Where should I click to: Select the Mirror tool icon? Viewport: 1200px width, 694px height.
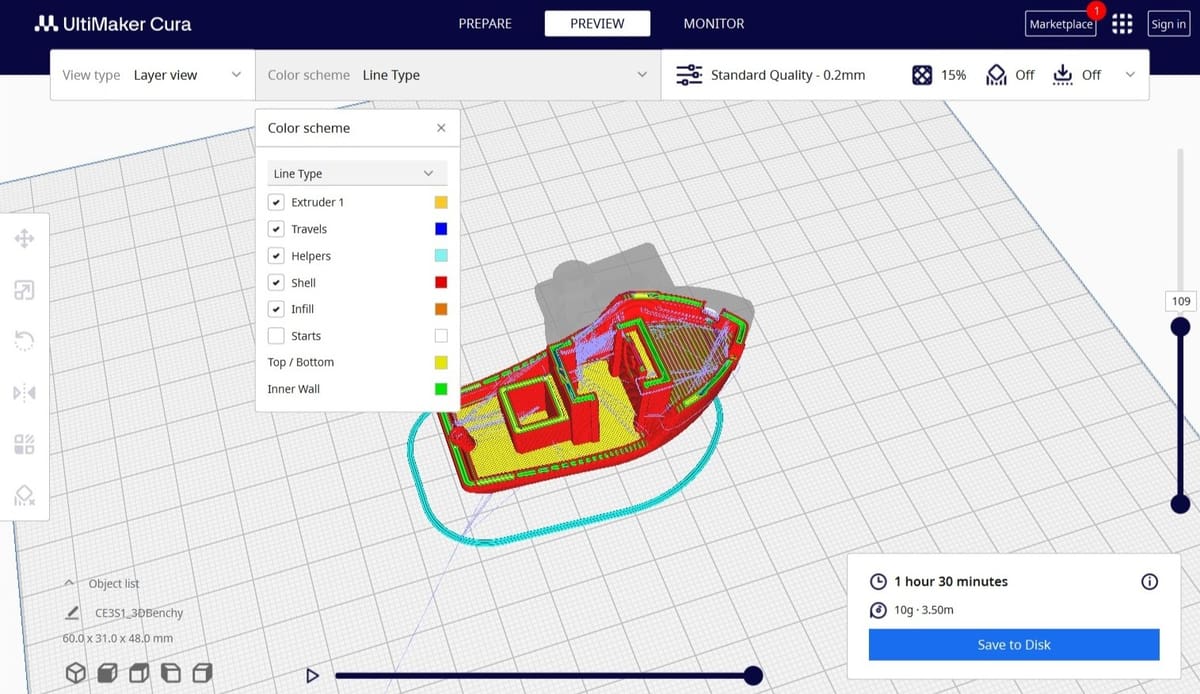point(25,393)
